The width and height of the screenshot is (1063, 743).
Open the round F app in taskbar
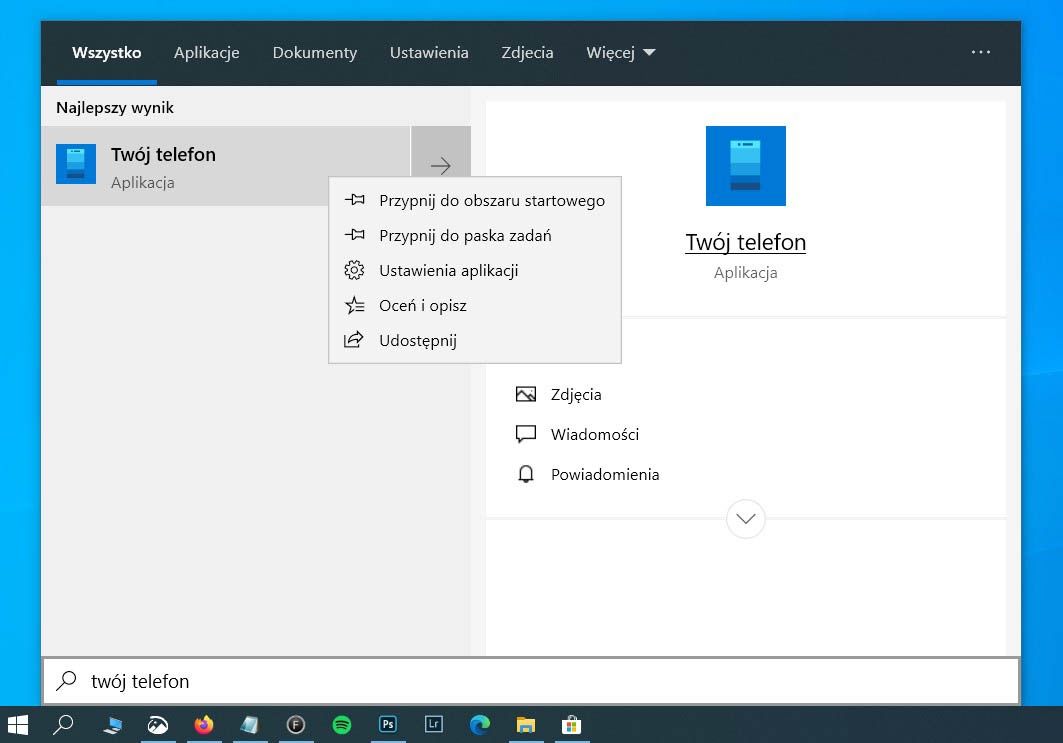tap(296, 725)
